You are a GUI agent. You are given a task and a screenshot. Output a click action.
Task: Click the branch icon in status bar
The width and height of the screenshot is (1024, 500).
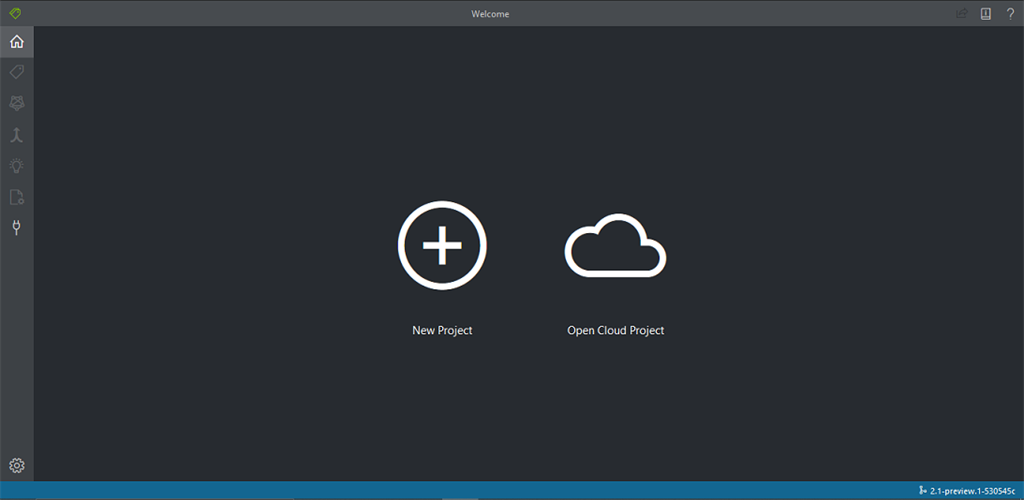pos(923,490)
